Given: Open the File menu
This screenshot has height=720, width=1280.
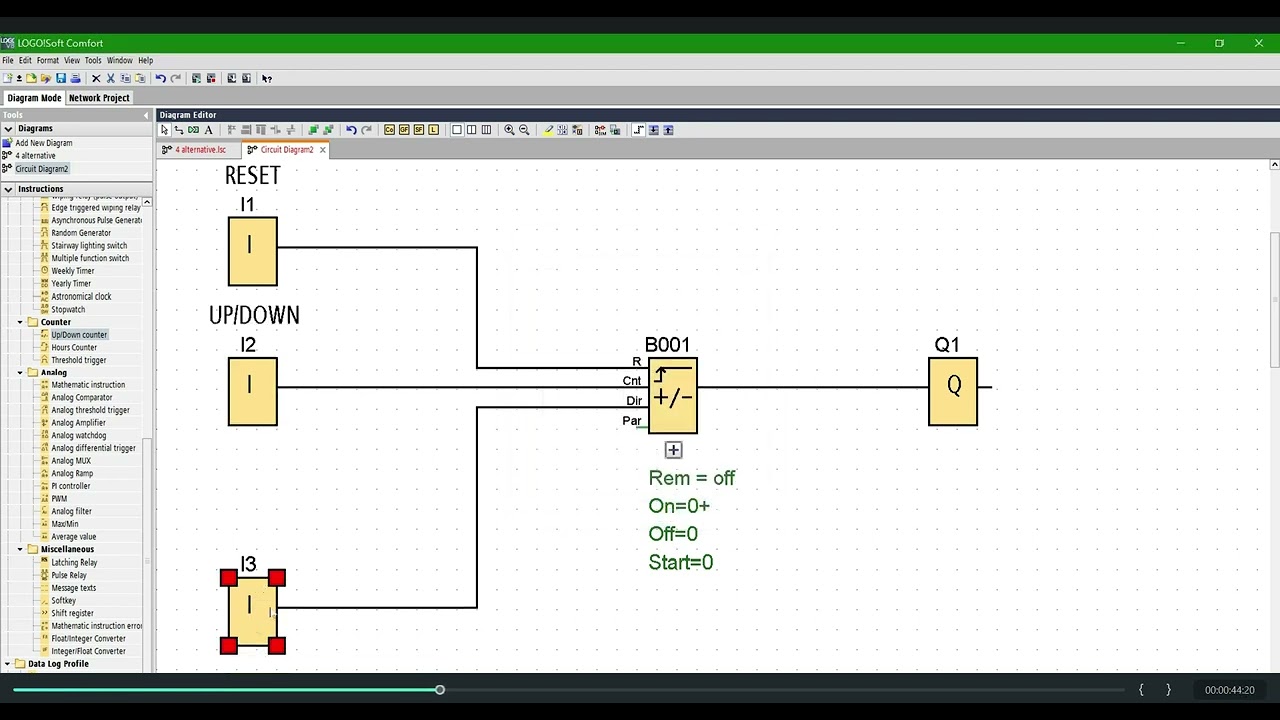Looking at the screenshot, I should click(x=8, y=61).
